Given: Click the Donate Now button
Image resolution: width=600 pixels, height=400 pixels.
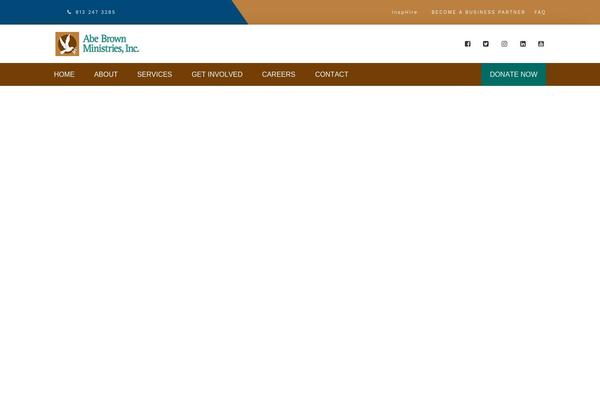Looking at the screenshot, I should (x=514, y=74).
